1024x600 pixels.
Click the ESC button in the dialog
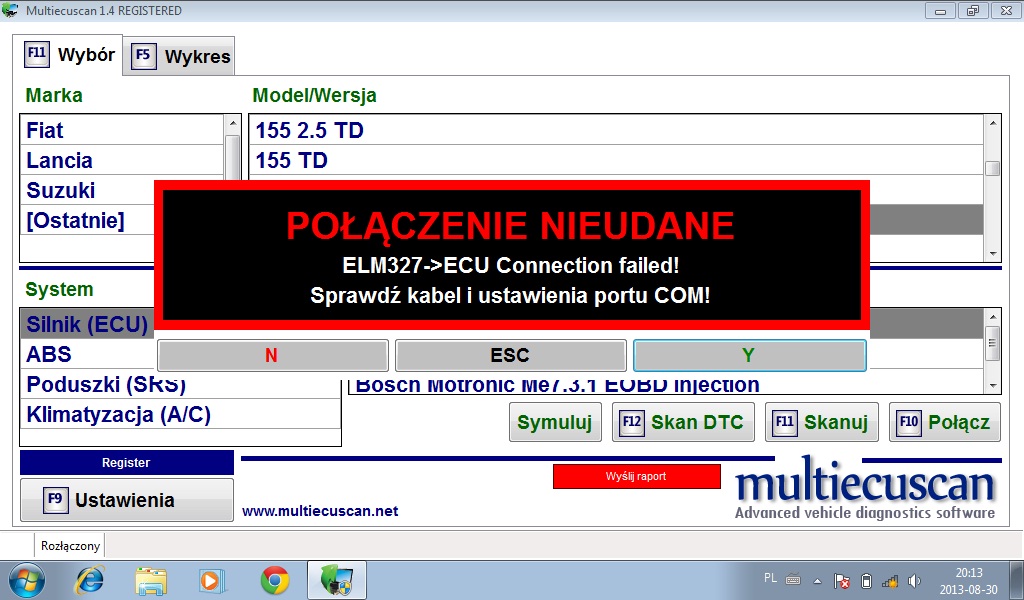(510, 355)
